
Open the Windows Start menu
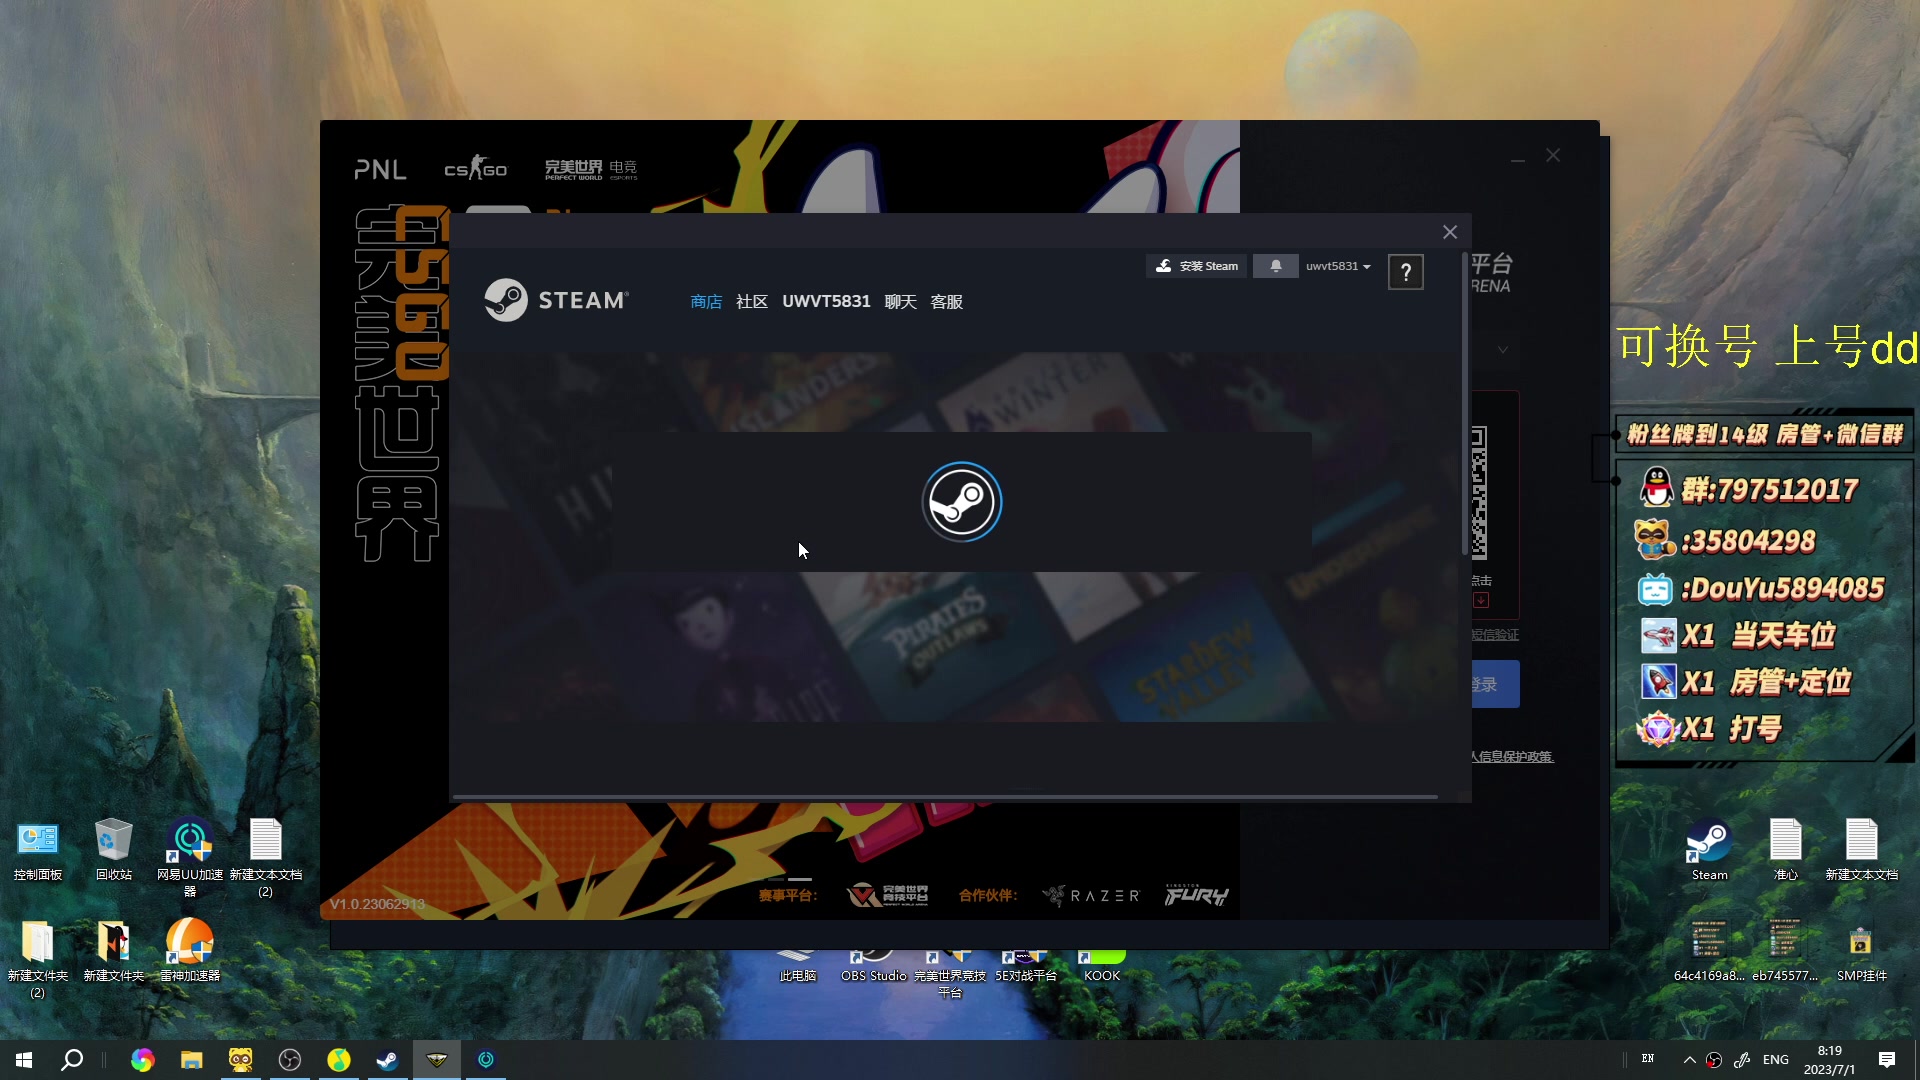[24, 1060]
